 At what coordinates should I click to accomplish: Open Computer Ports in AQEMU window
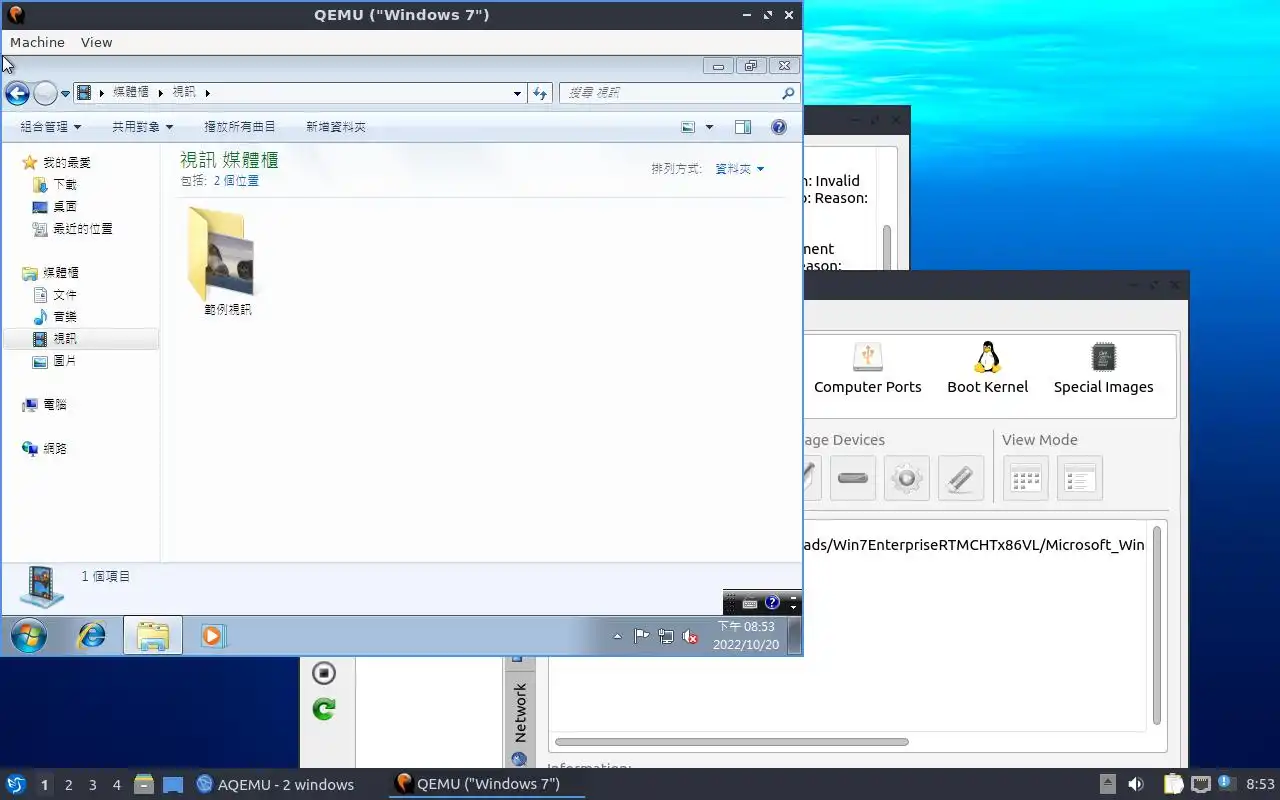[x=868, y=369]
